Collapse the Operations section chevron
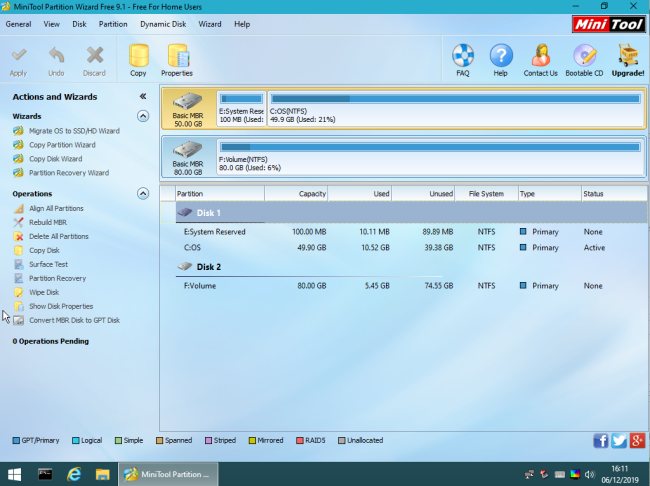 (143, 193)
